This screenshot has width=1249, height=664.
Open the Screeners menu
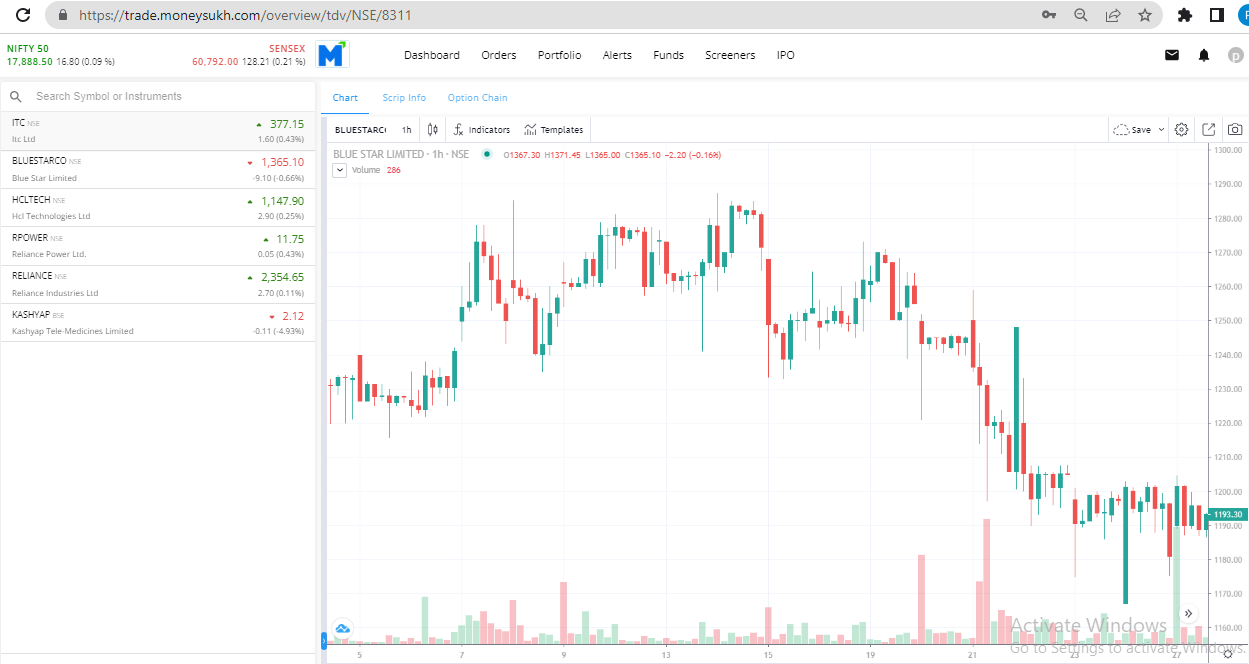tap(730, 55)
